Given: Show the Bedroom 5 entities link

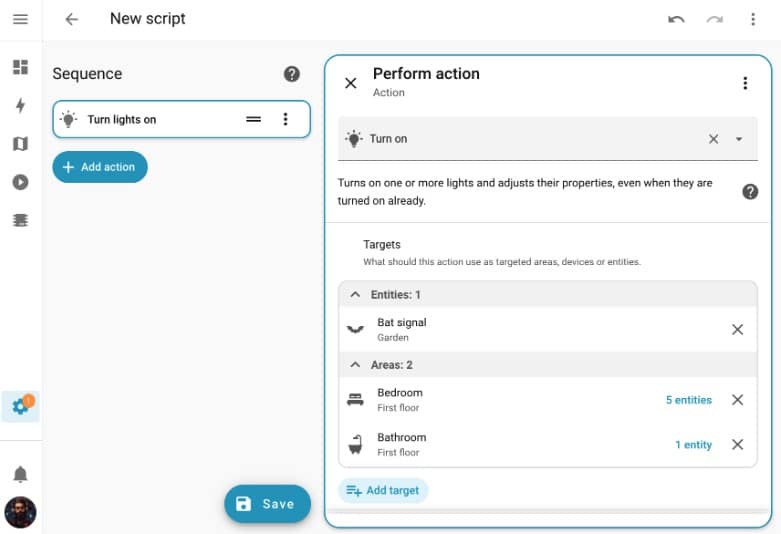Looking at the screenshot, I should 688,400.
